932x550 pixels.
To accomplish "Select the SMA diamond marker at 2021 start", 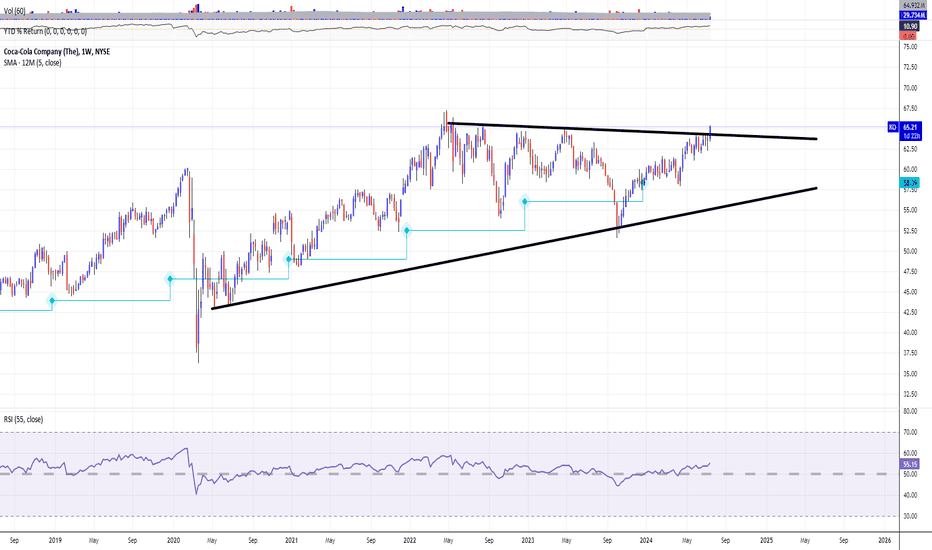I will [288, 259].
